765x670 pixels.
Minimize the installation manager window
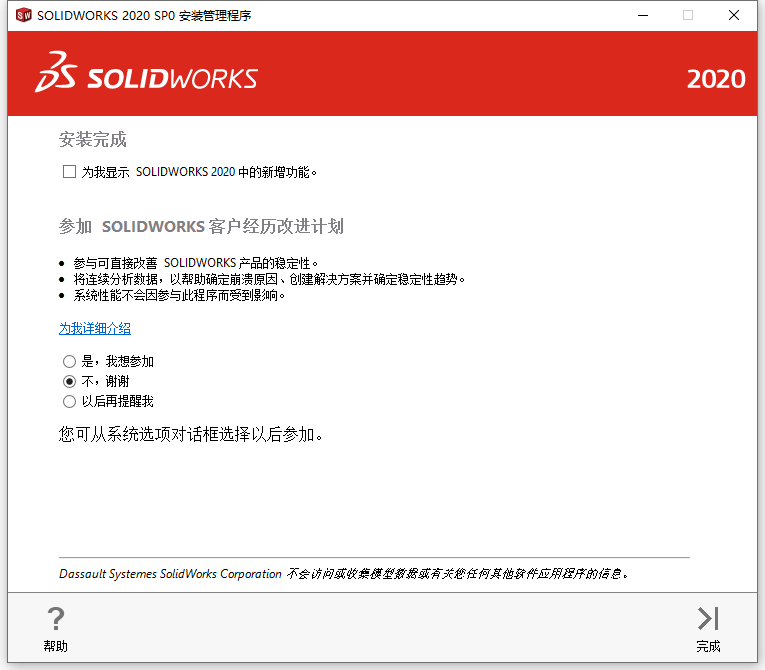point(643,16)
